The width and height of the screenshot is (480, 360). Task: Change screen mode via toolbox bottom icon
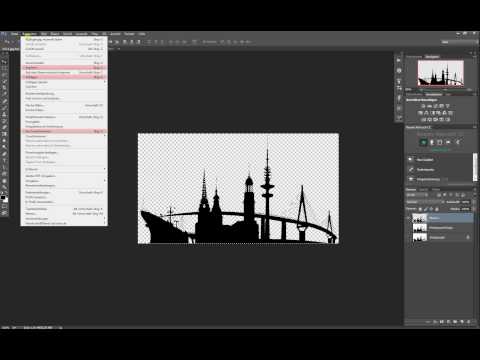coord(4,213)
